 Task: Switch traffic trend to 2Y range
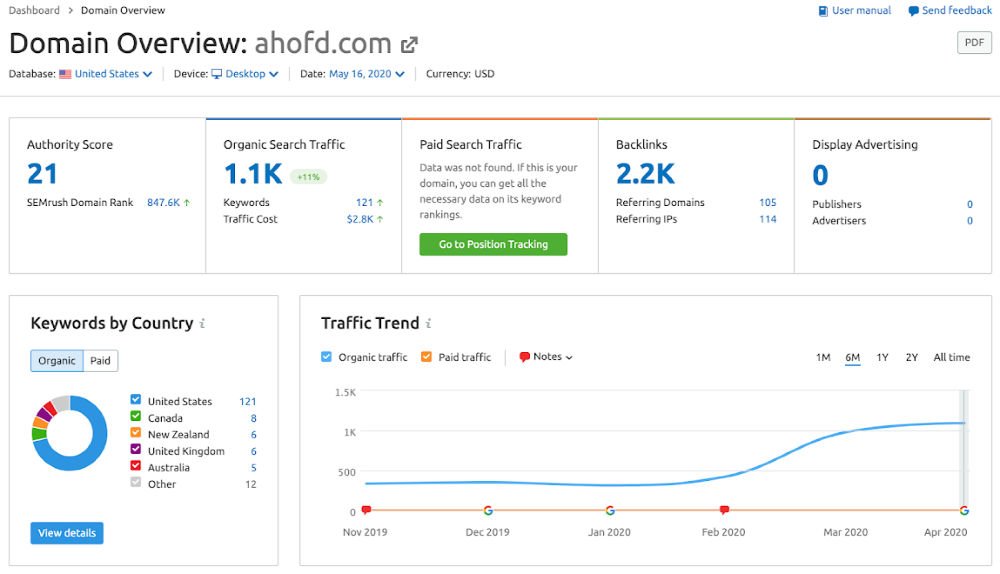[x=911, y=358]
